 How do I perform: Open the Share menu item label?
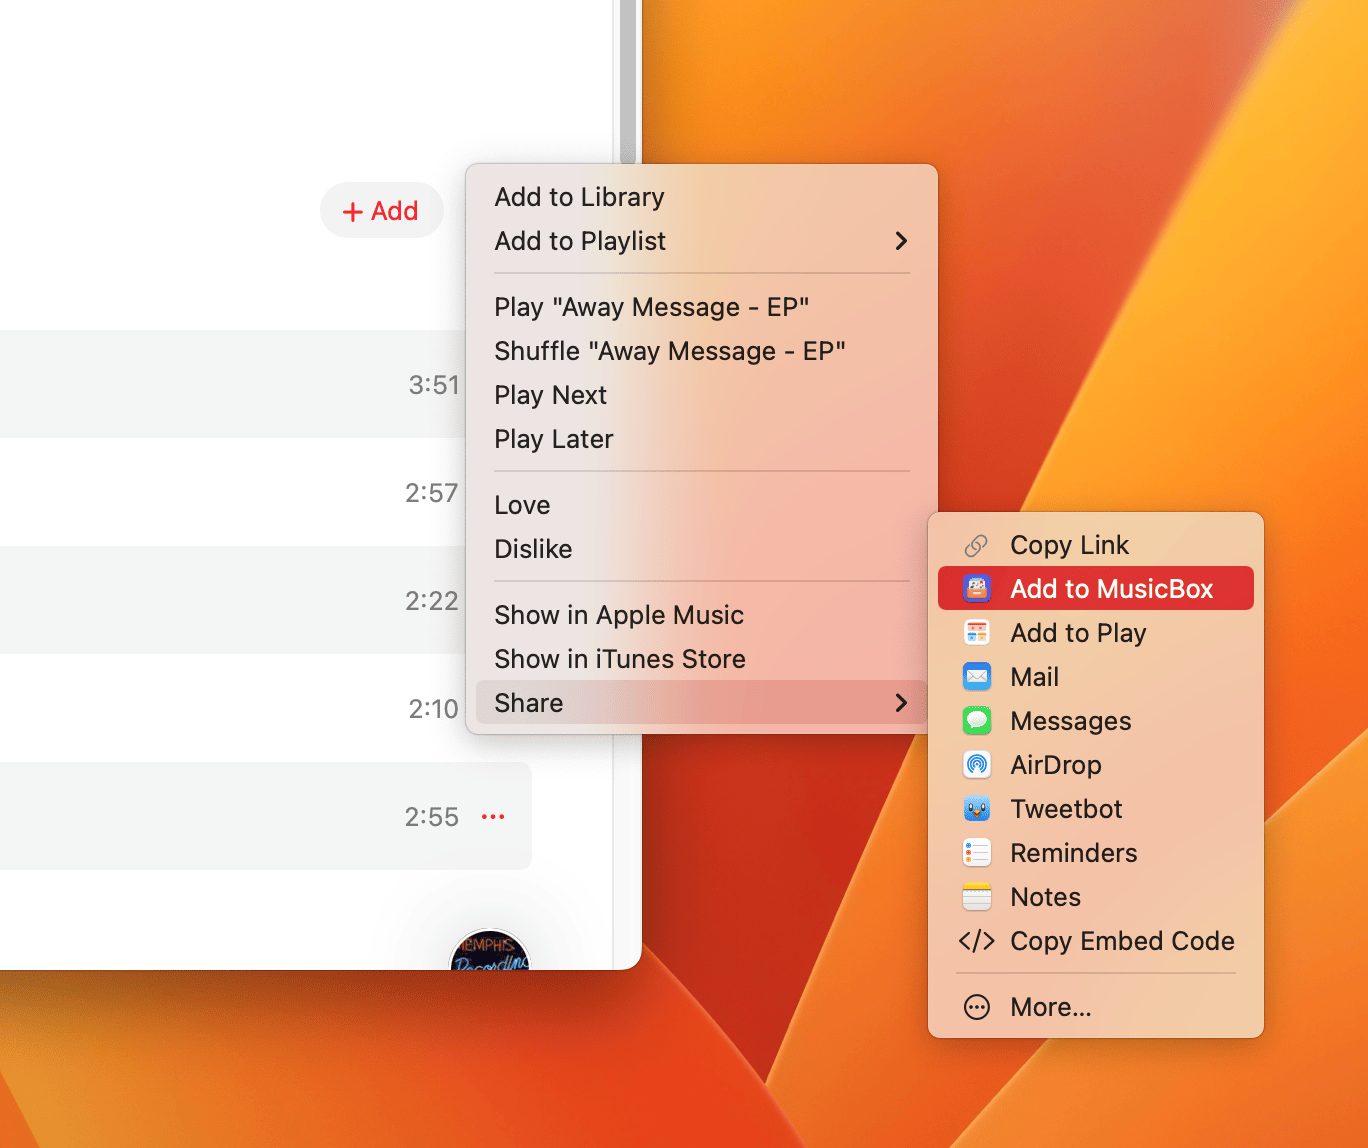tap(529, 703)
